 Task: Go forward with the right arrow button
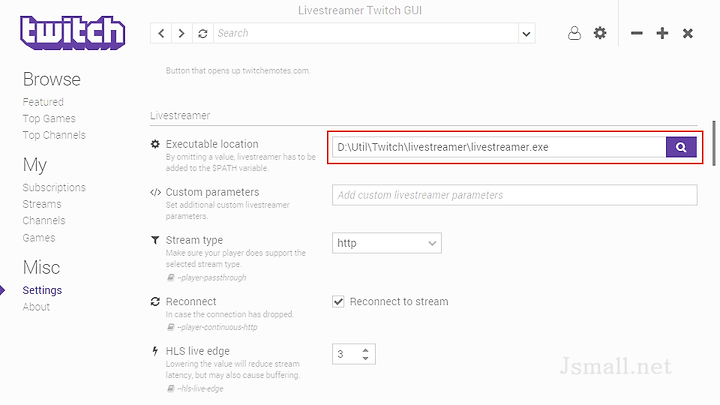[182, 33]
